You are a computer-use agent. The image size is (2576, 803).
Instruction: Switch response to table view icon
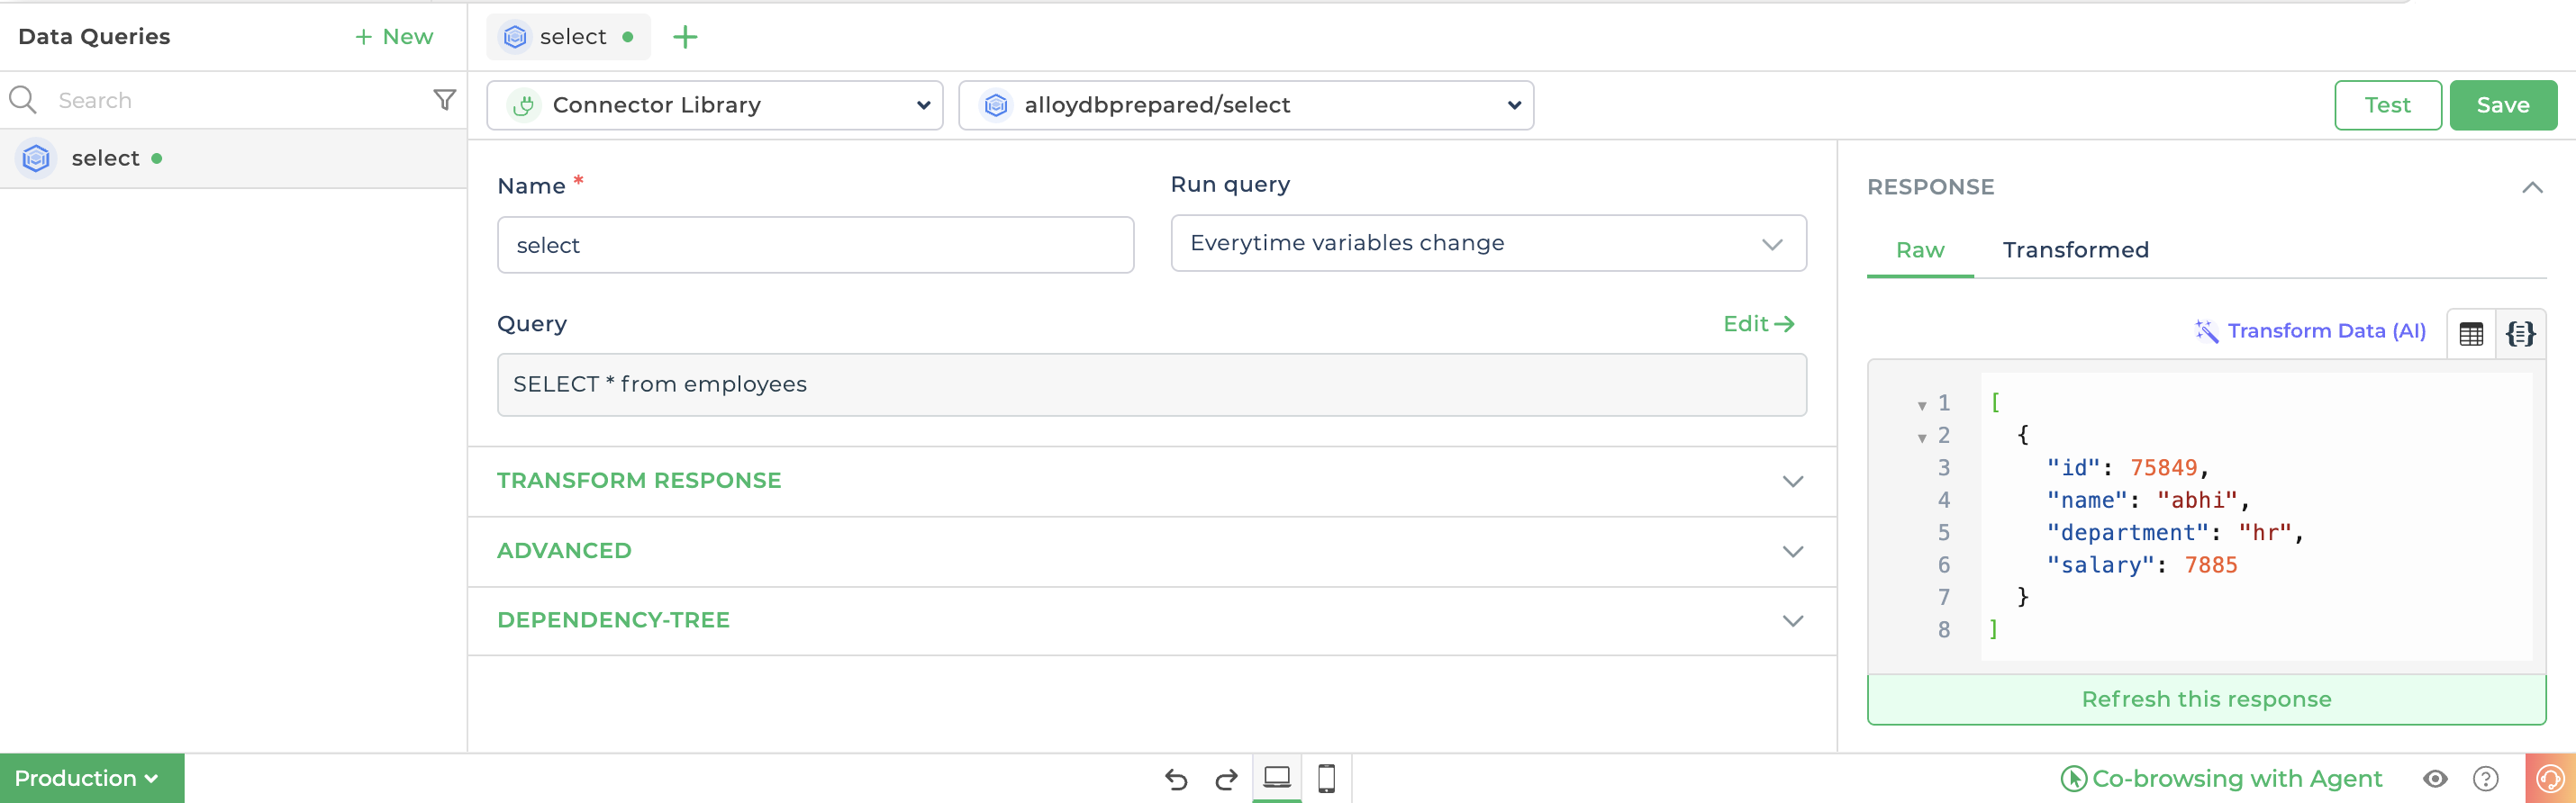pyautogui.click(x=2471, y=334)
